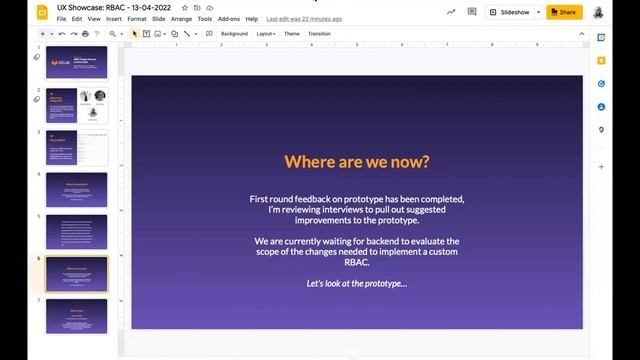
Task: Print the presentation
Action: (85, 34)
